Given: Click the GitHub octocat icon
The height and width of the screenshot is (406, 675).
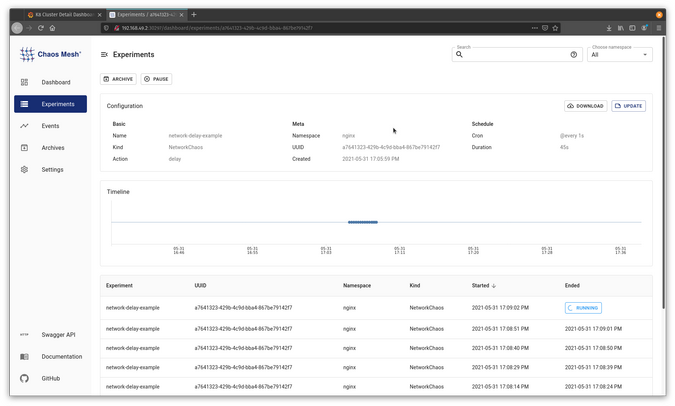Looking at the screenshot, I should pos(25,378).
